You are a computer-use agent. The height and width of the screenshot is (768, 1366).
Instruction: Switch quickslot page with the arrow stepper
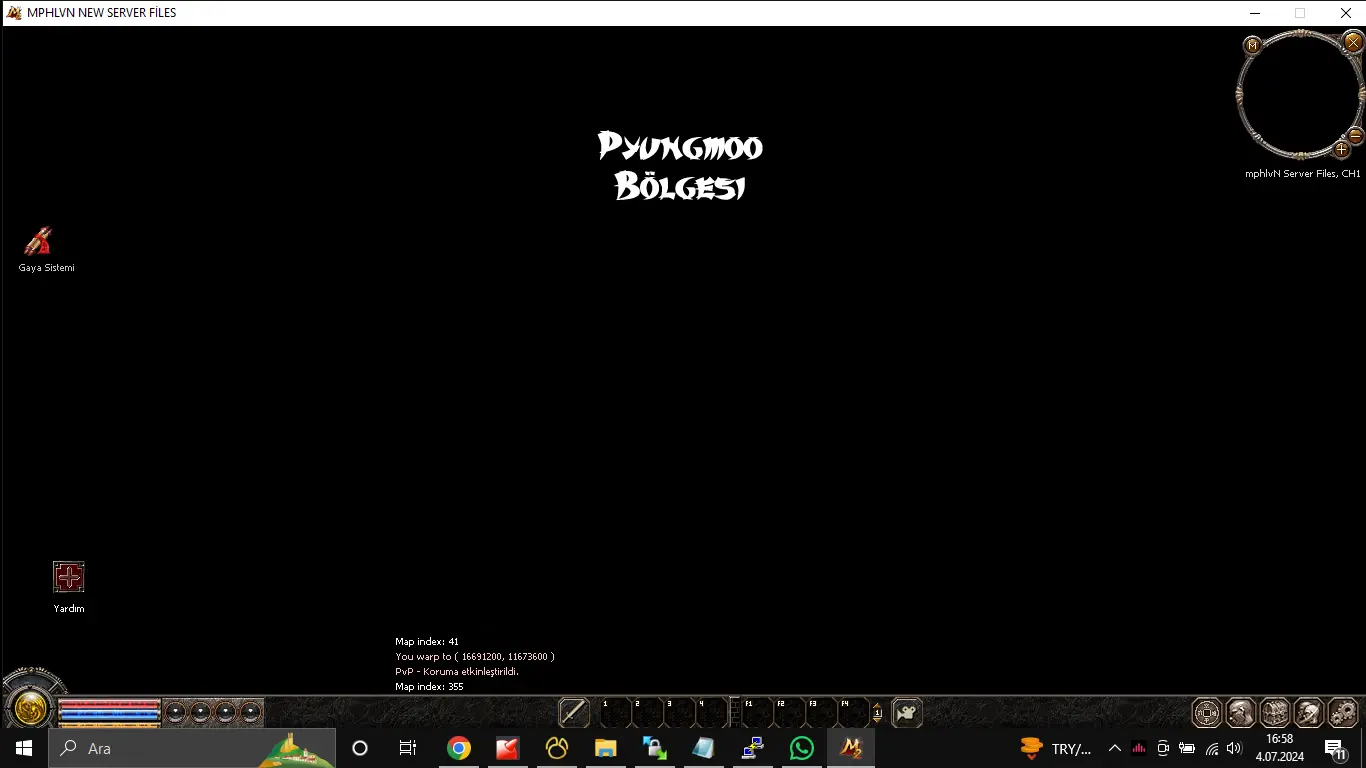[x=877, y=712]
